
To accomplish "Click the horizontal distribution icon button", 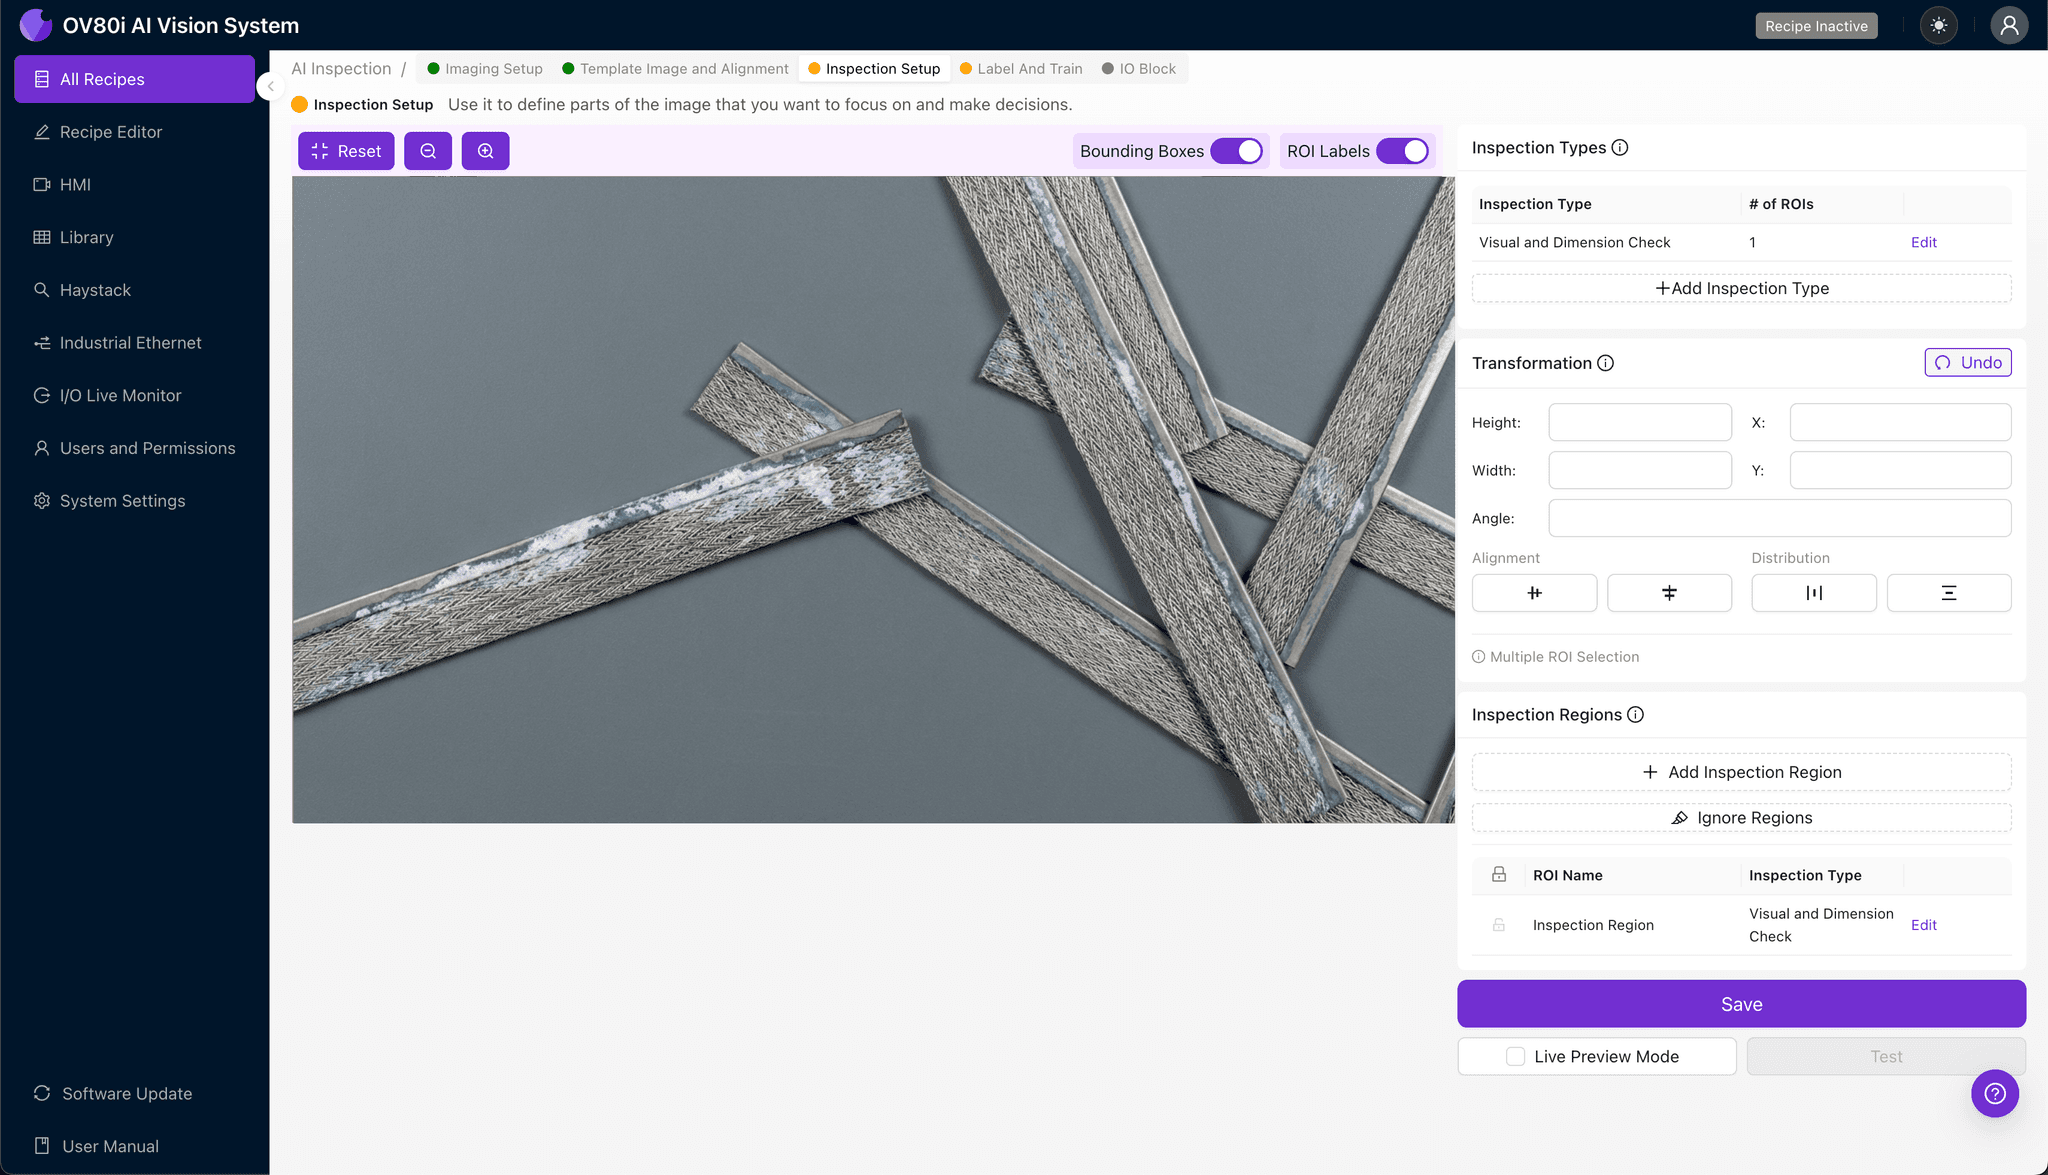I will click(1813, 593).
